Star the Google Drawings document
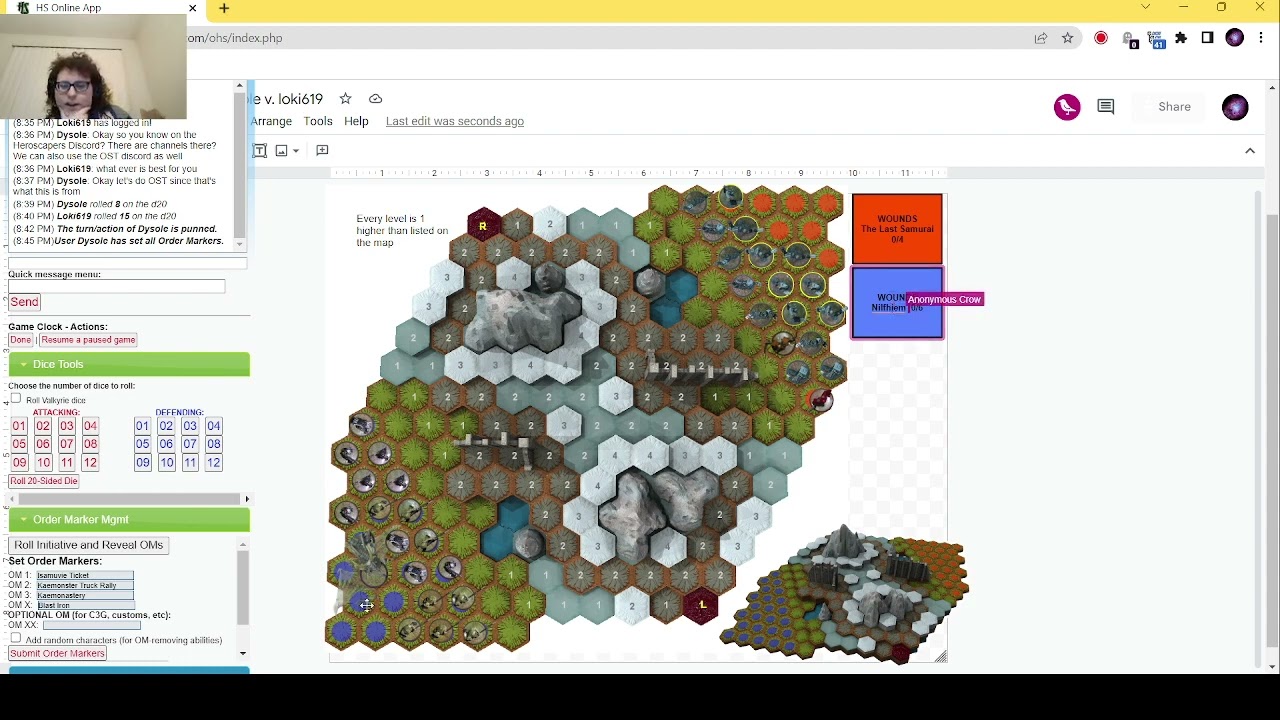 pos(345,99)
